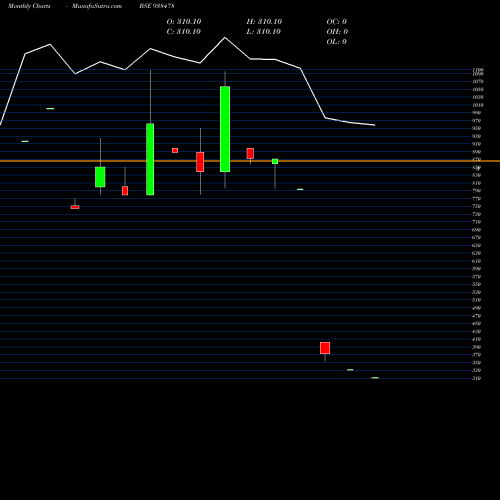The width and height of the screenshot is (500, 500).
Task: Click the last green dash candle at 310
Action: click(375, 378)
